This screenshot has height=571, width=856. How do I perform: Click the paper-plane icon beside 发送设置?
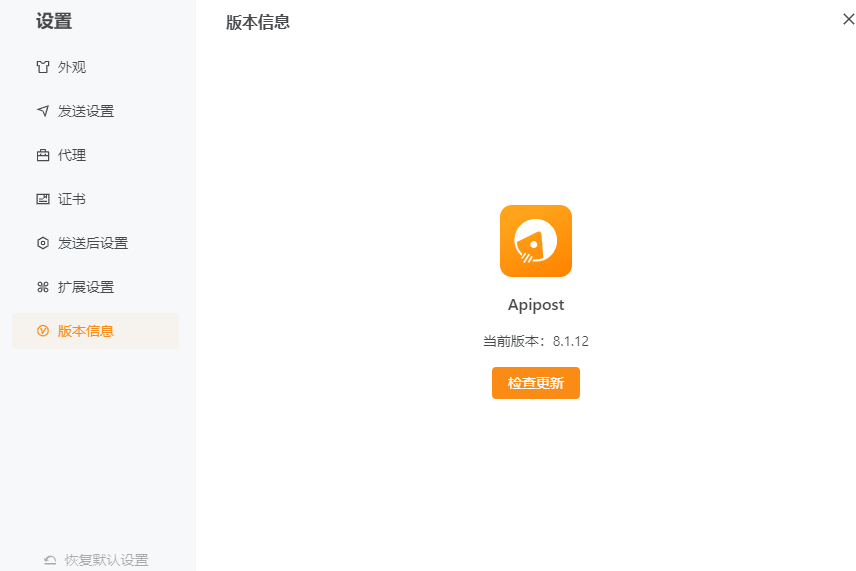click(x=43, y=111)
